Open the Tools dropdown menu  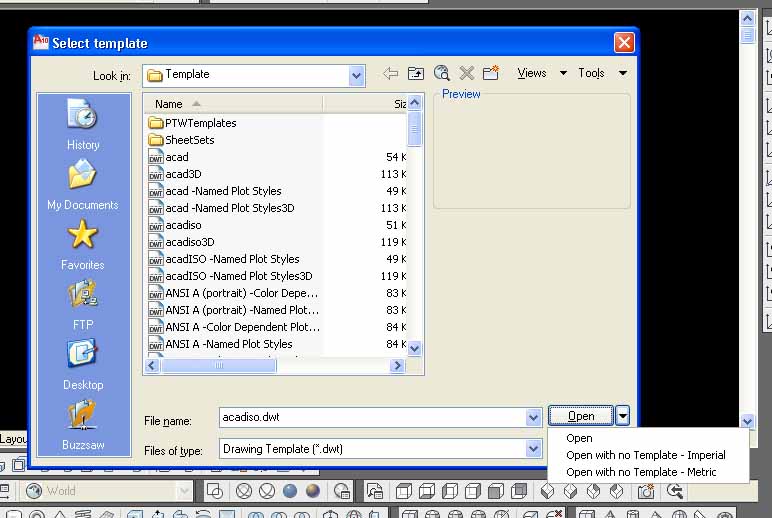click(x=603, y=73)
